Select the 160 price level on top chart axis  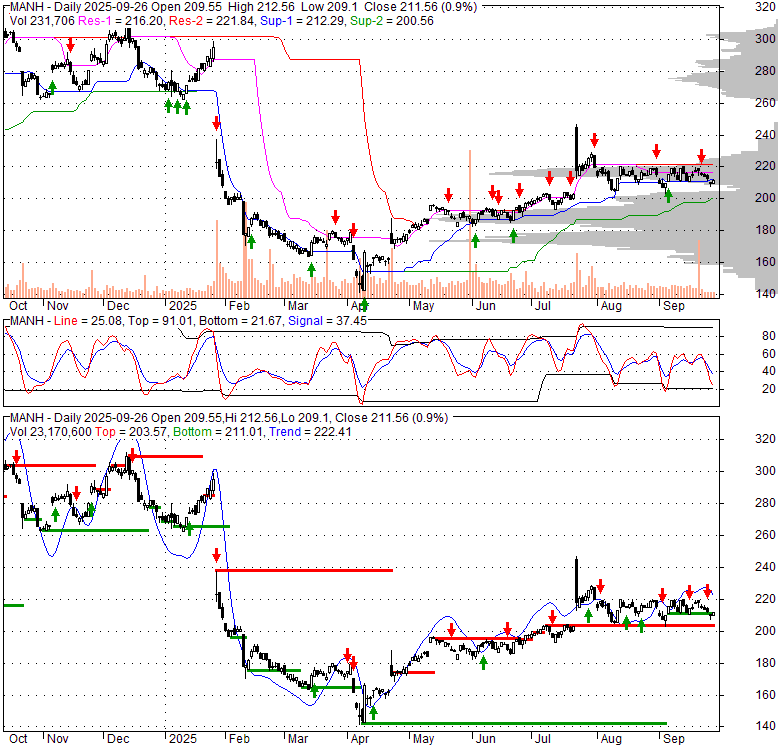point(765,261)
